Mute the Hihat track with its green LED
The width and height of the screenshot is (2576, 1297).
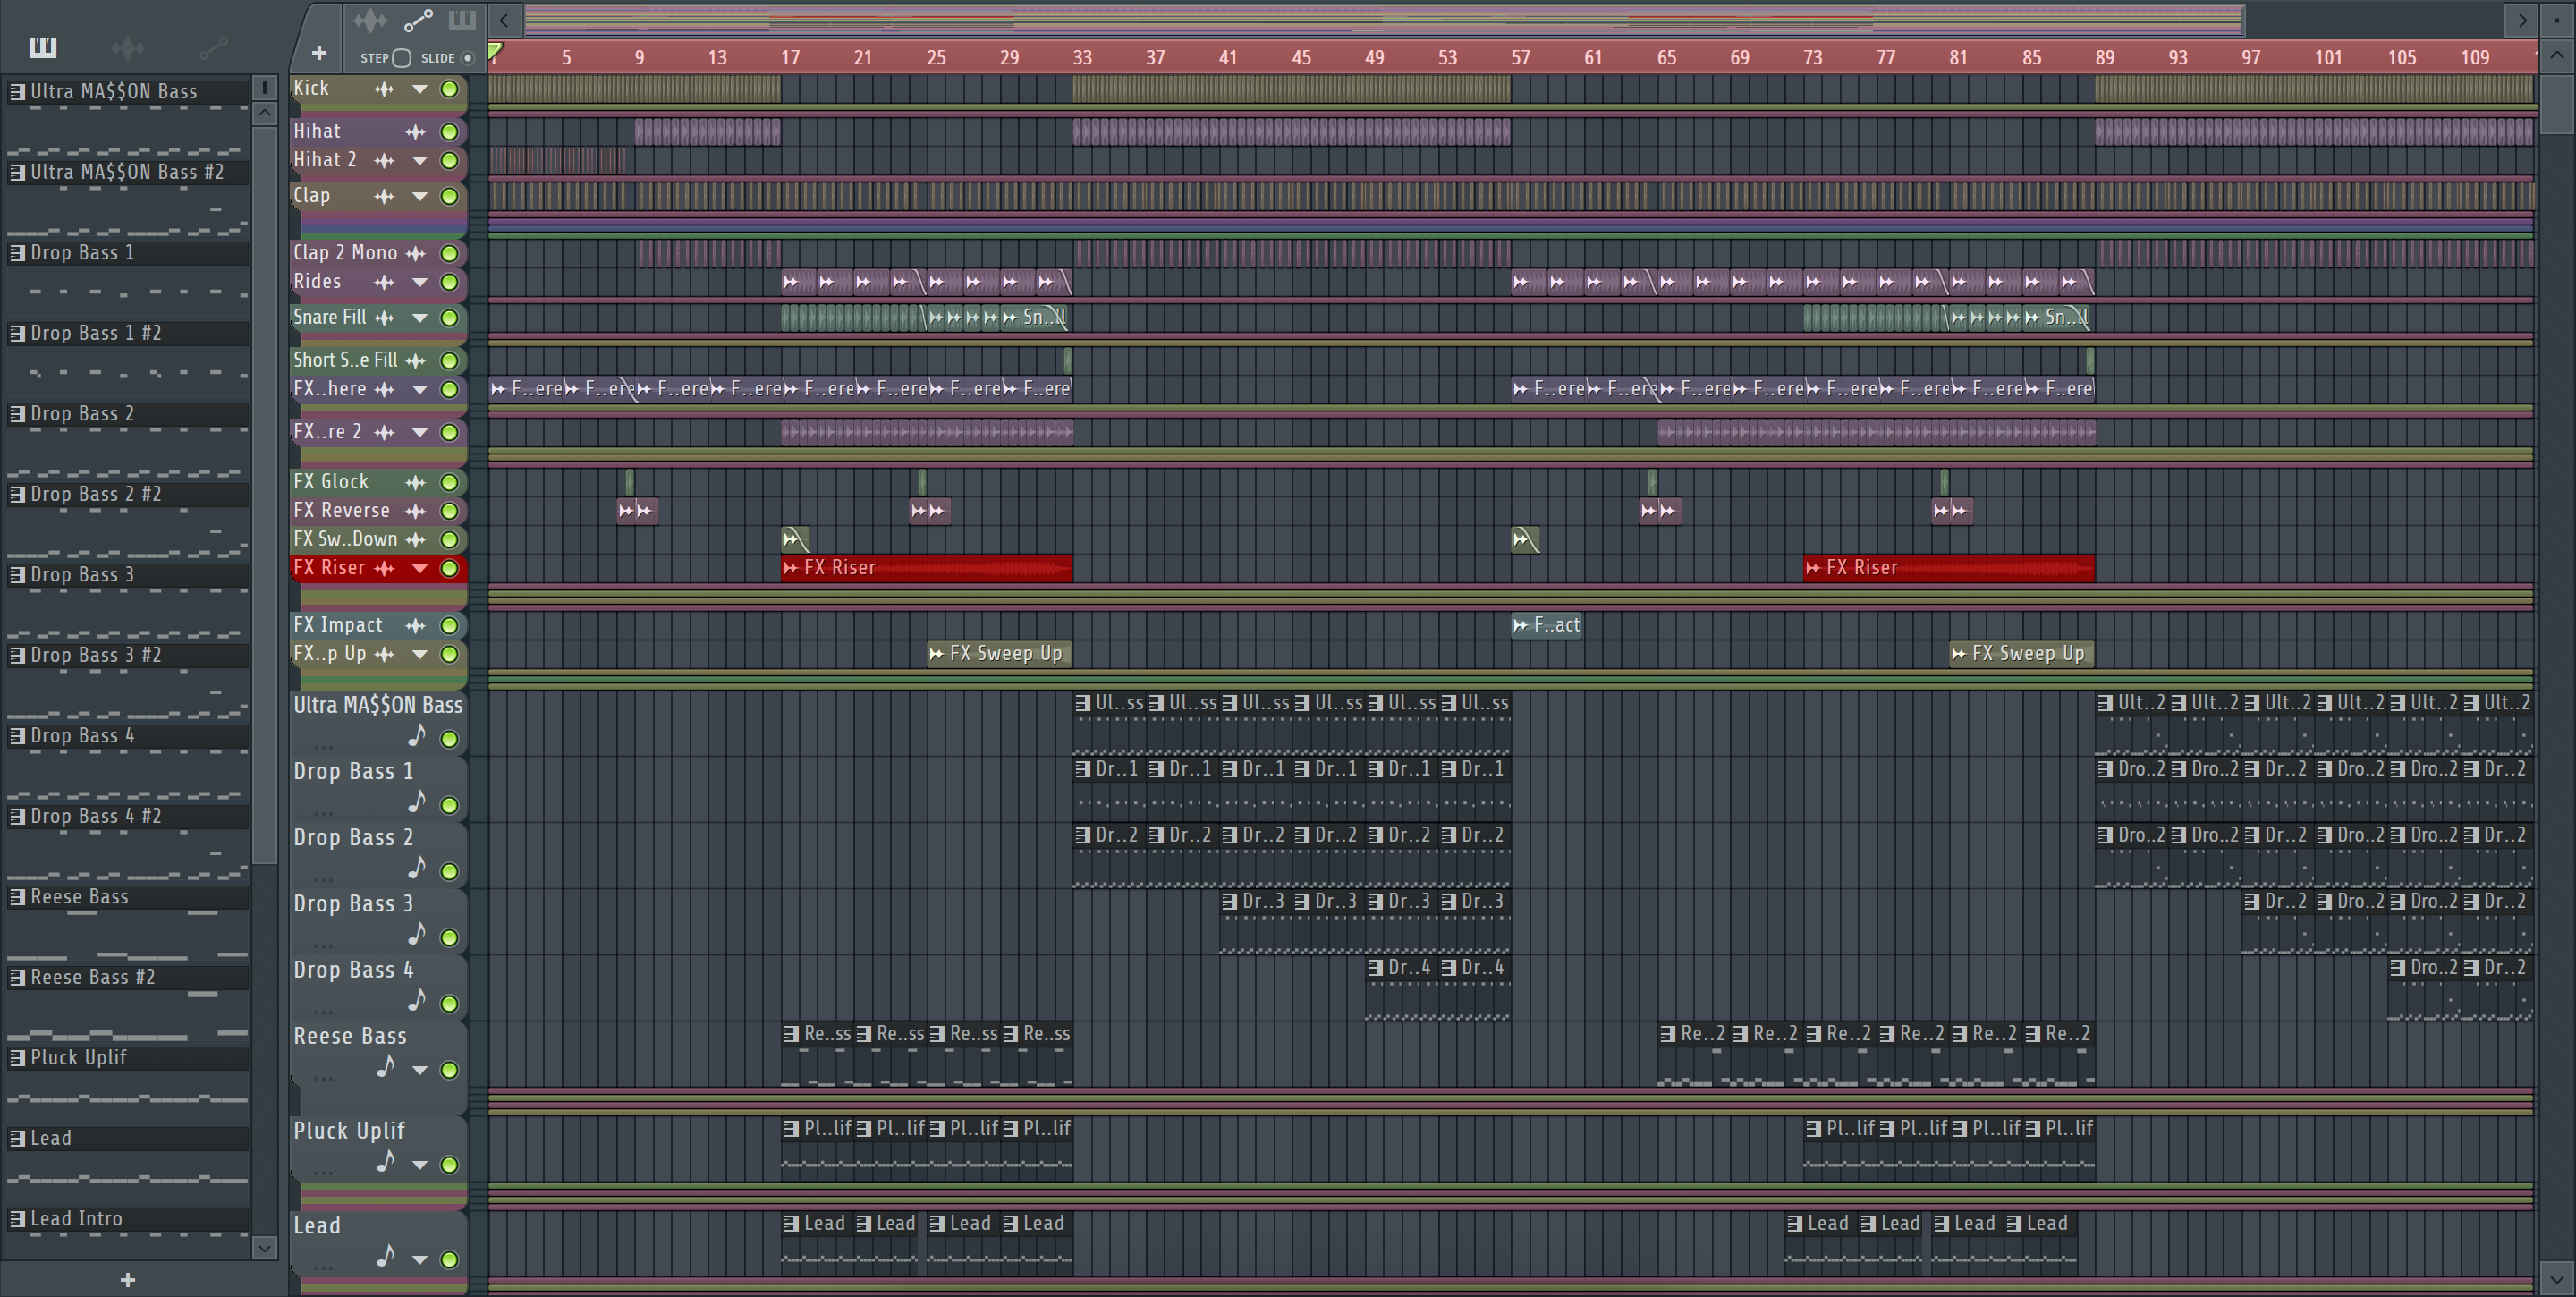[x=450, y=131]
